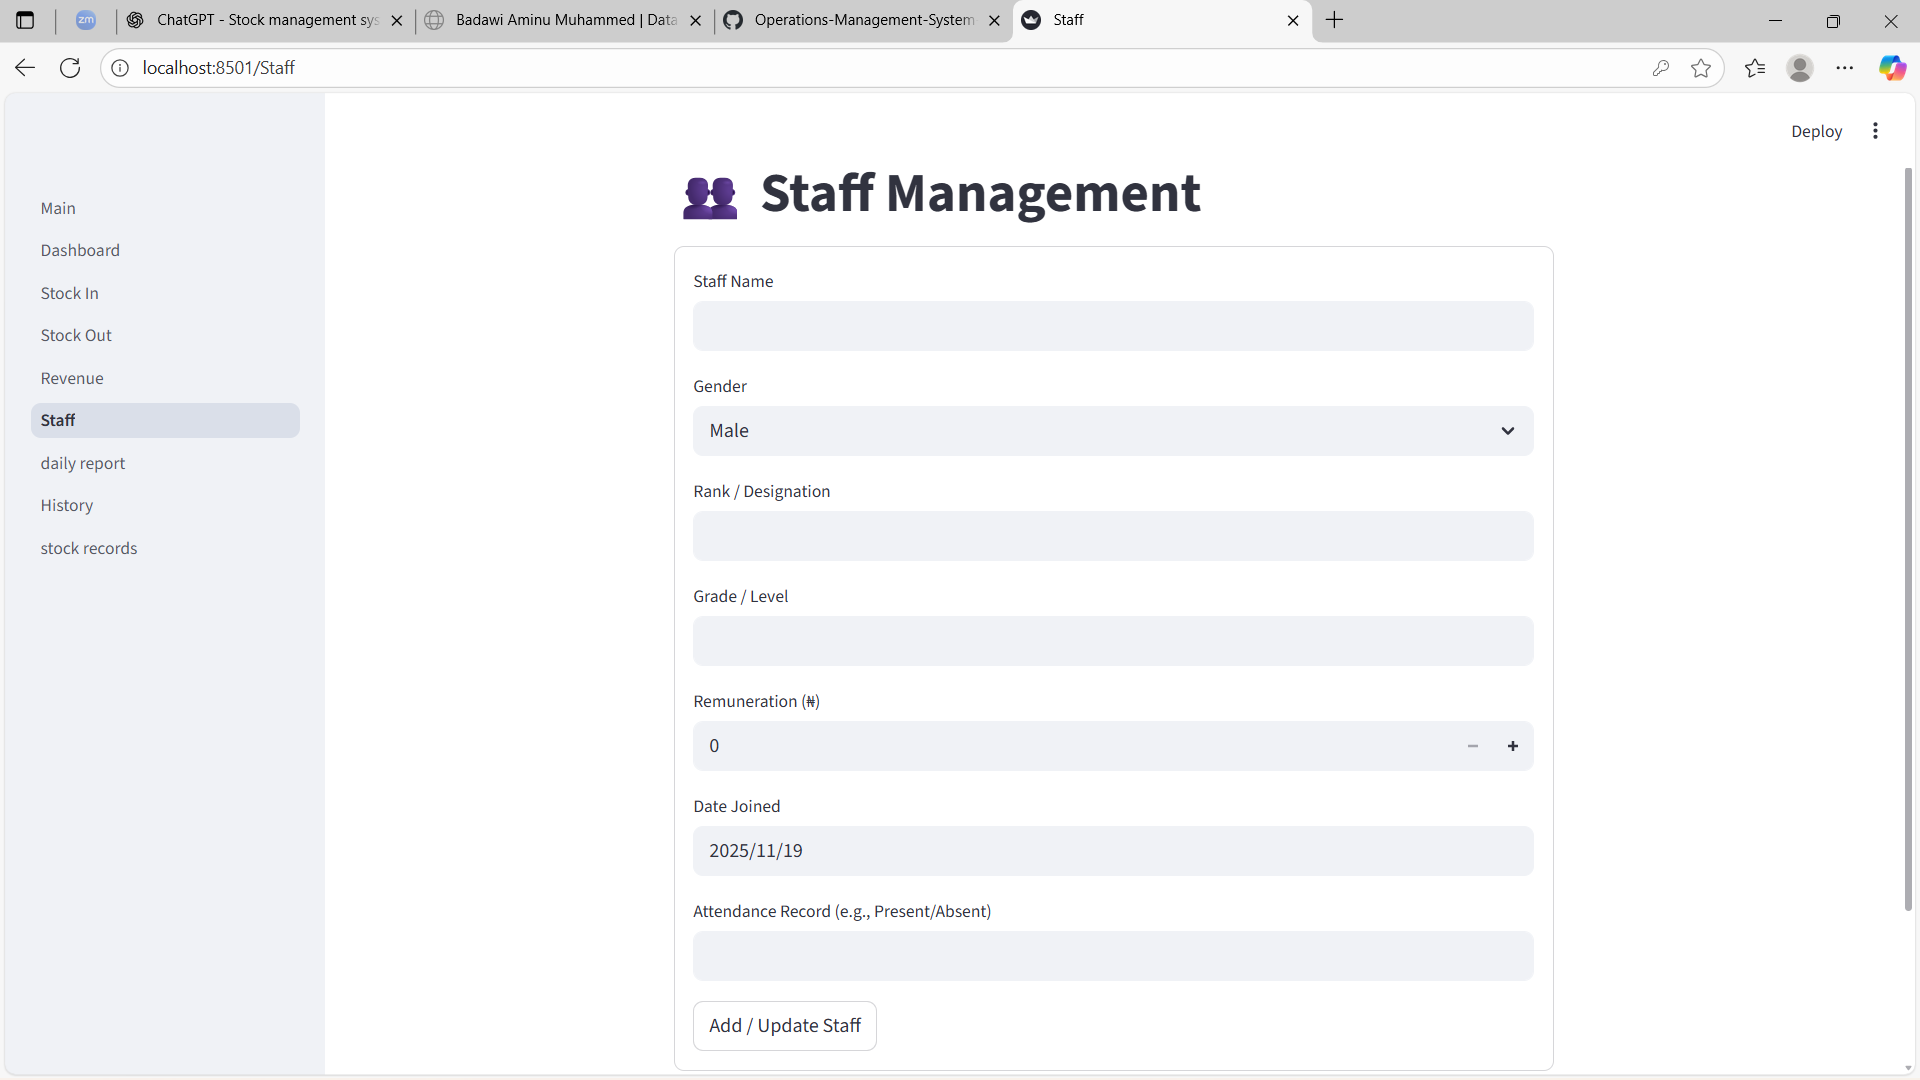Open the favorites bar icon

click(x=1755, y=67)
